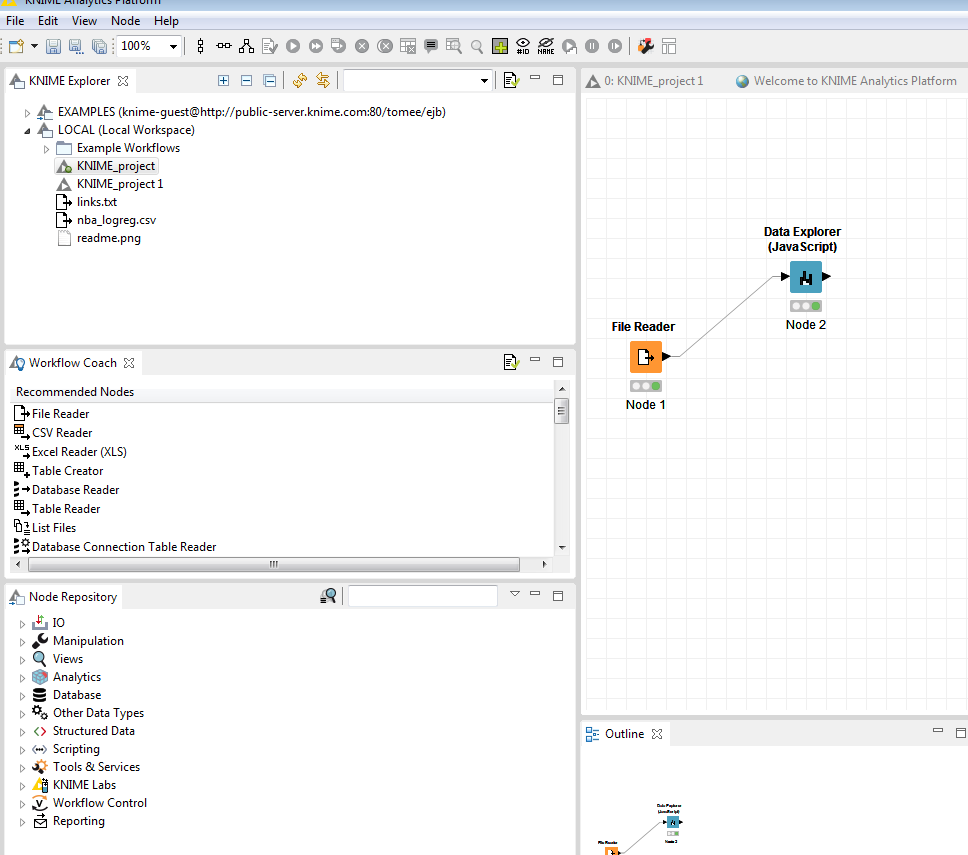Click Execute and open views icon

click(x=338, y=46)
